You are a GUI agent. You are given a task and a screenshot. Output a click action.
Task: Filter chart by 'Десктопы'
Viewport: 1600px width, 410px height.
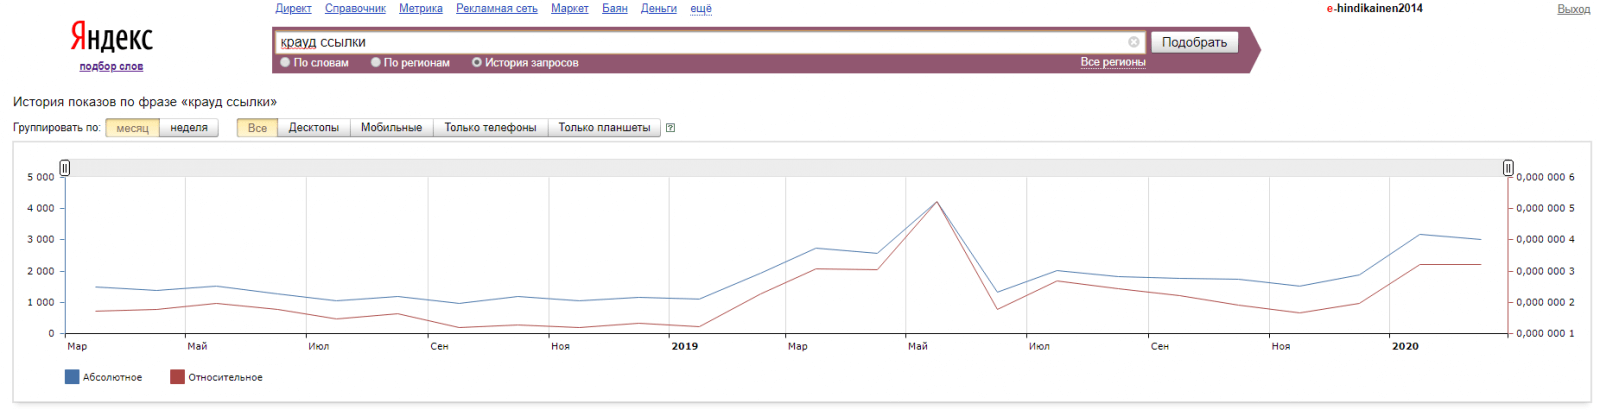[x=314, y=128]
